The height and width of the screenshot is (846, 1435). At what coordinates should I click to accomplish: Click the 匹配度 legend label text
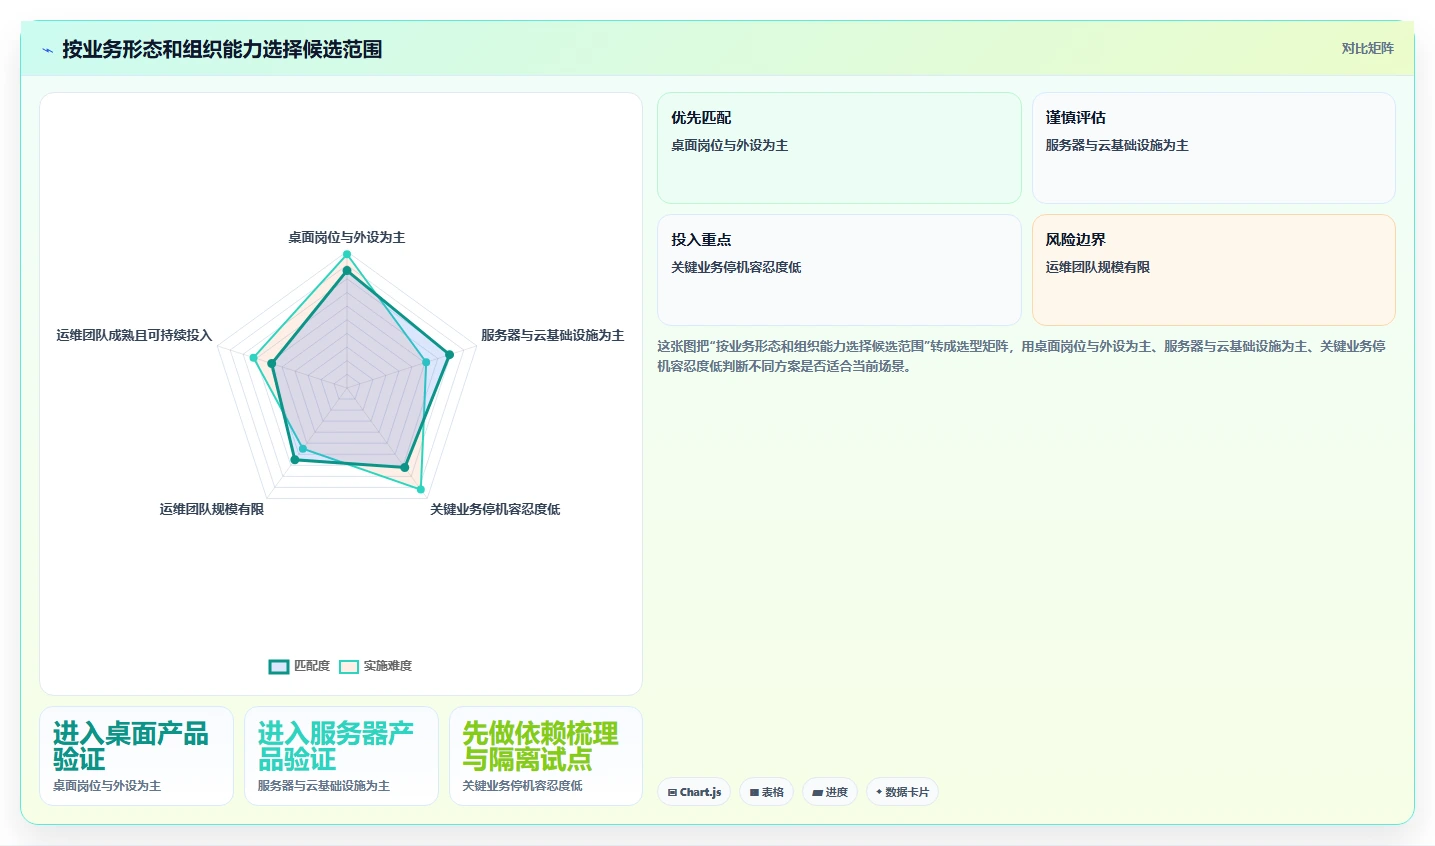312,666
